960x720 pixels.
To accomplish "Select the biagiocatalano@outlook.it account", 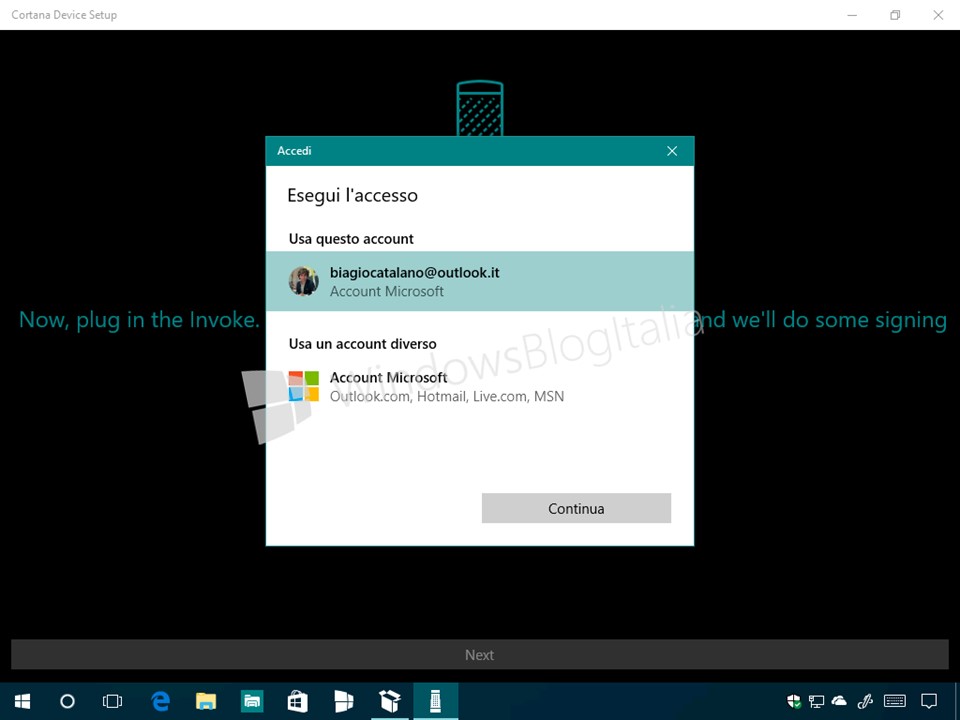I will [x=480, y=281].
